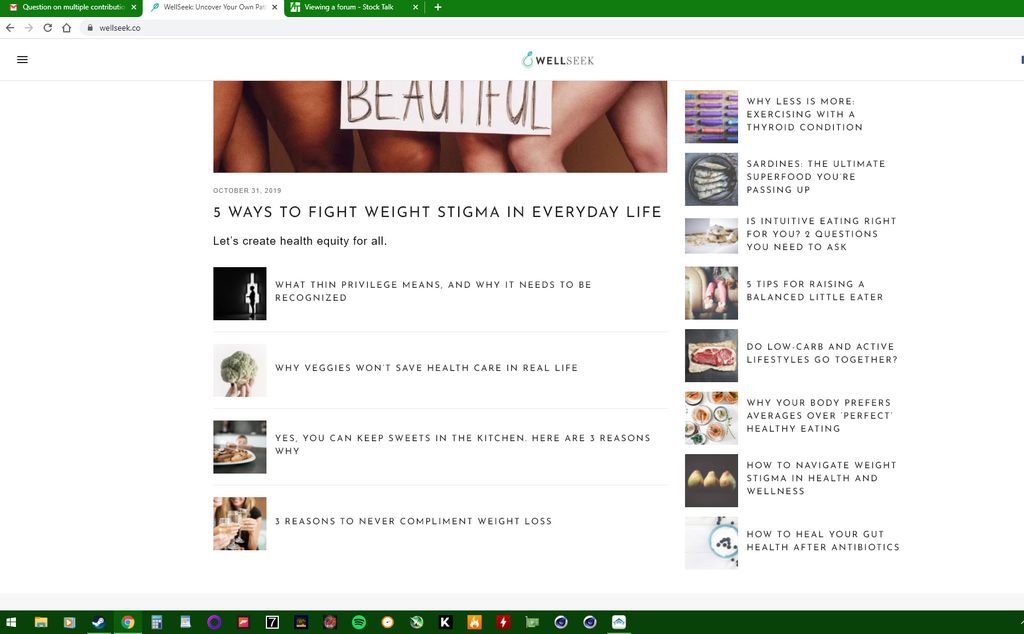Select the WellSeek tab
Viewport: 1024px width, 634px height.
pos(213,7)
